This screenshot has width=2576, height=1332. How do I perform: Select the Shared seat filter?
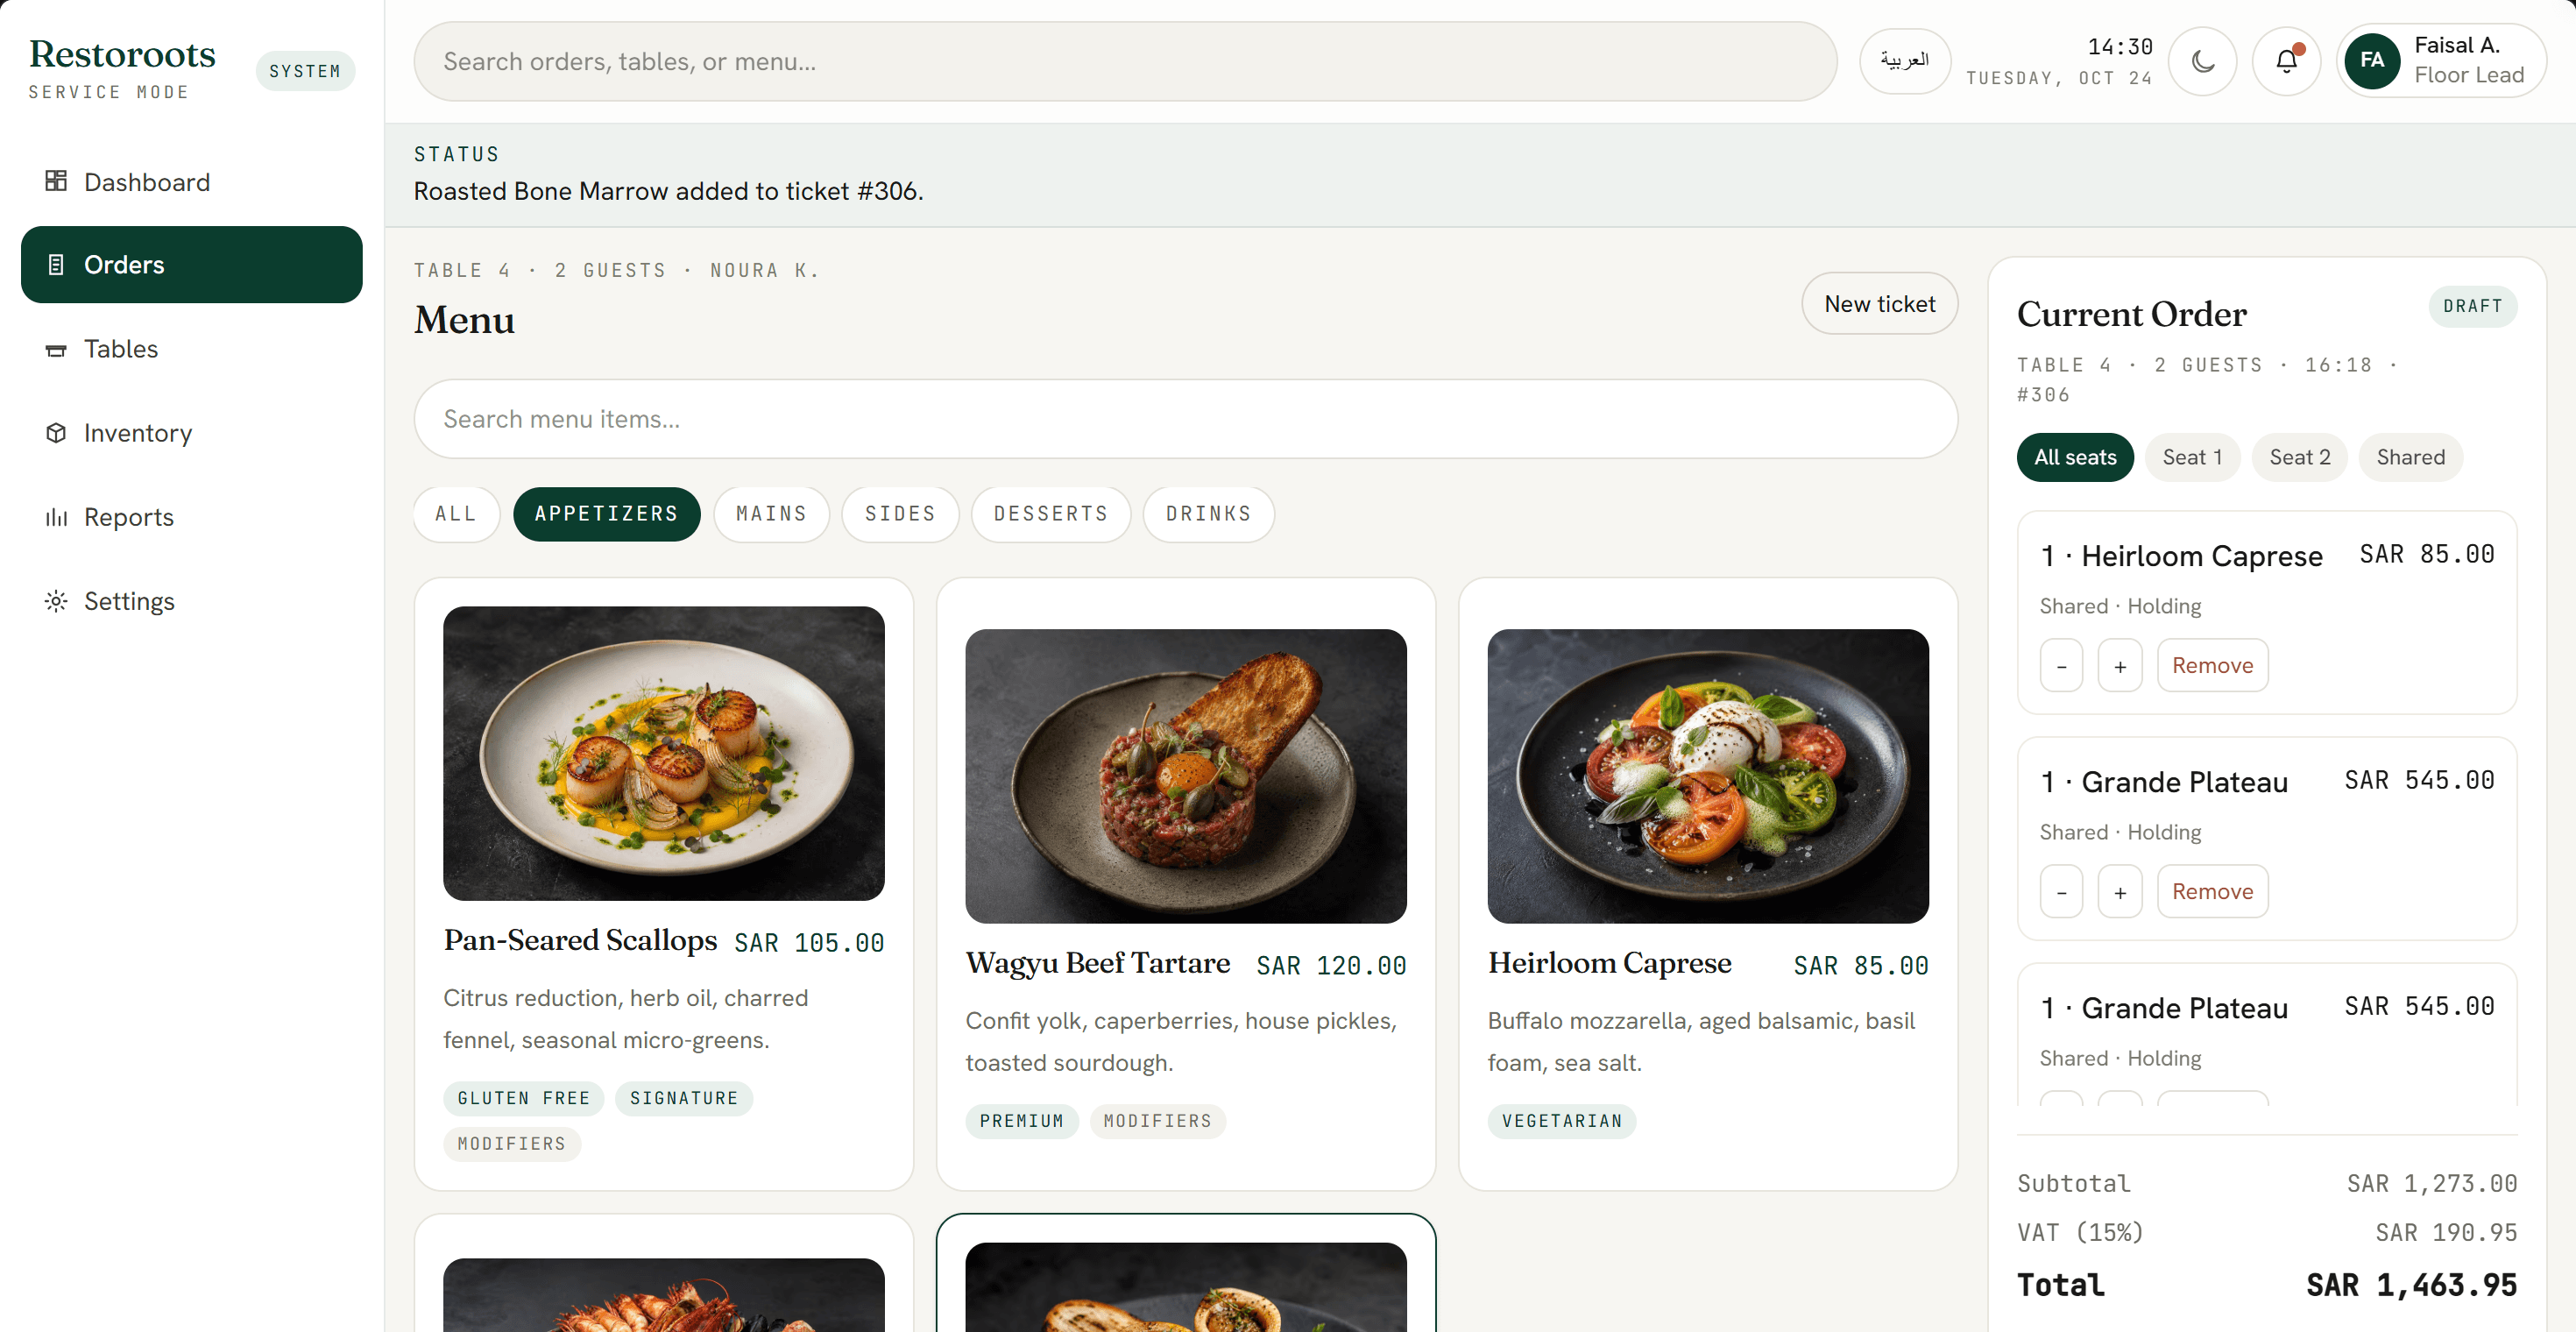point(2410,457)
